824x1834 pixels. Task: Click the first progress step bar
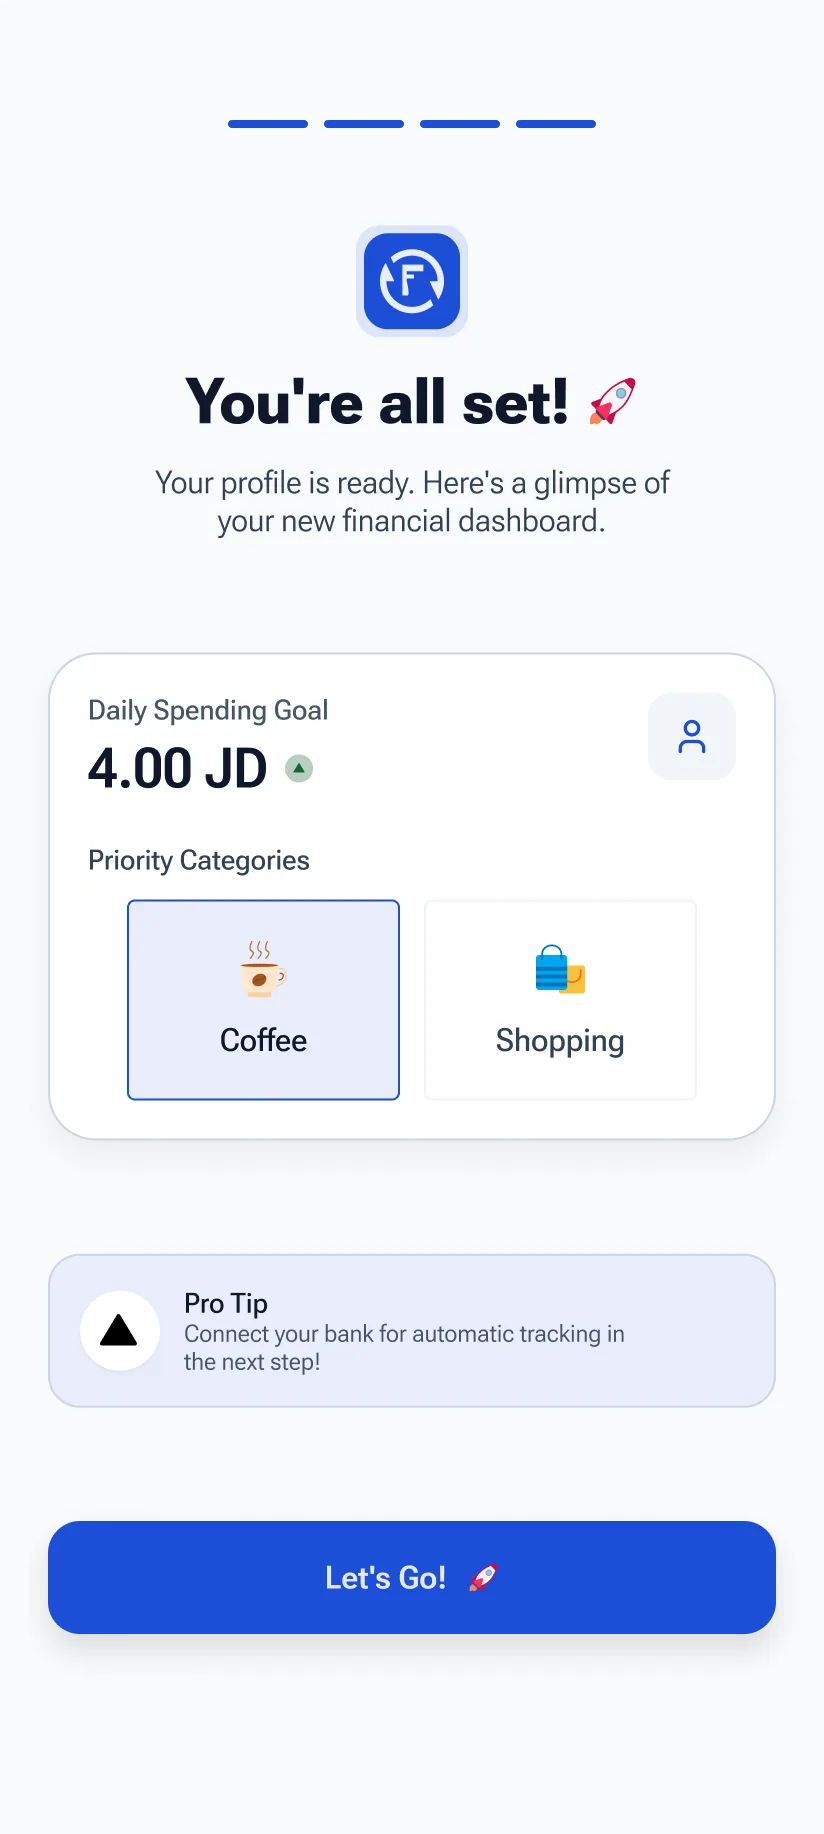coord(268,124)
